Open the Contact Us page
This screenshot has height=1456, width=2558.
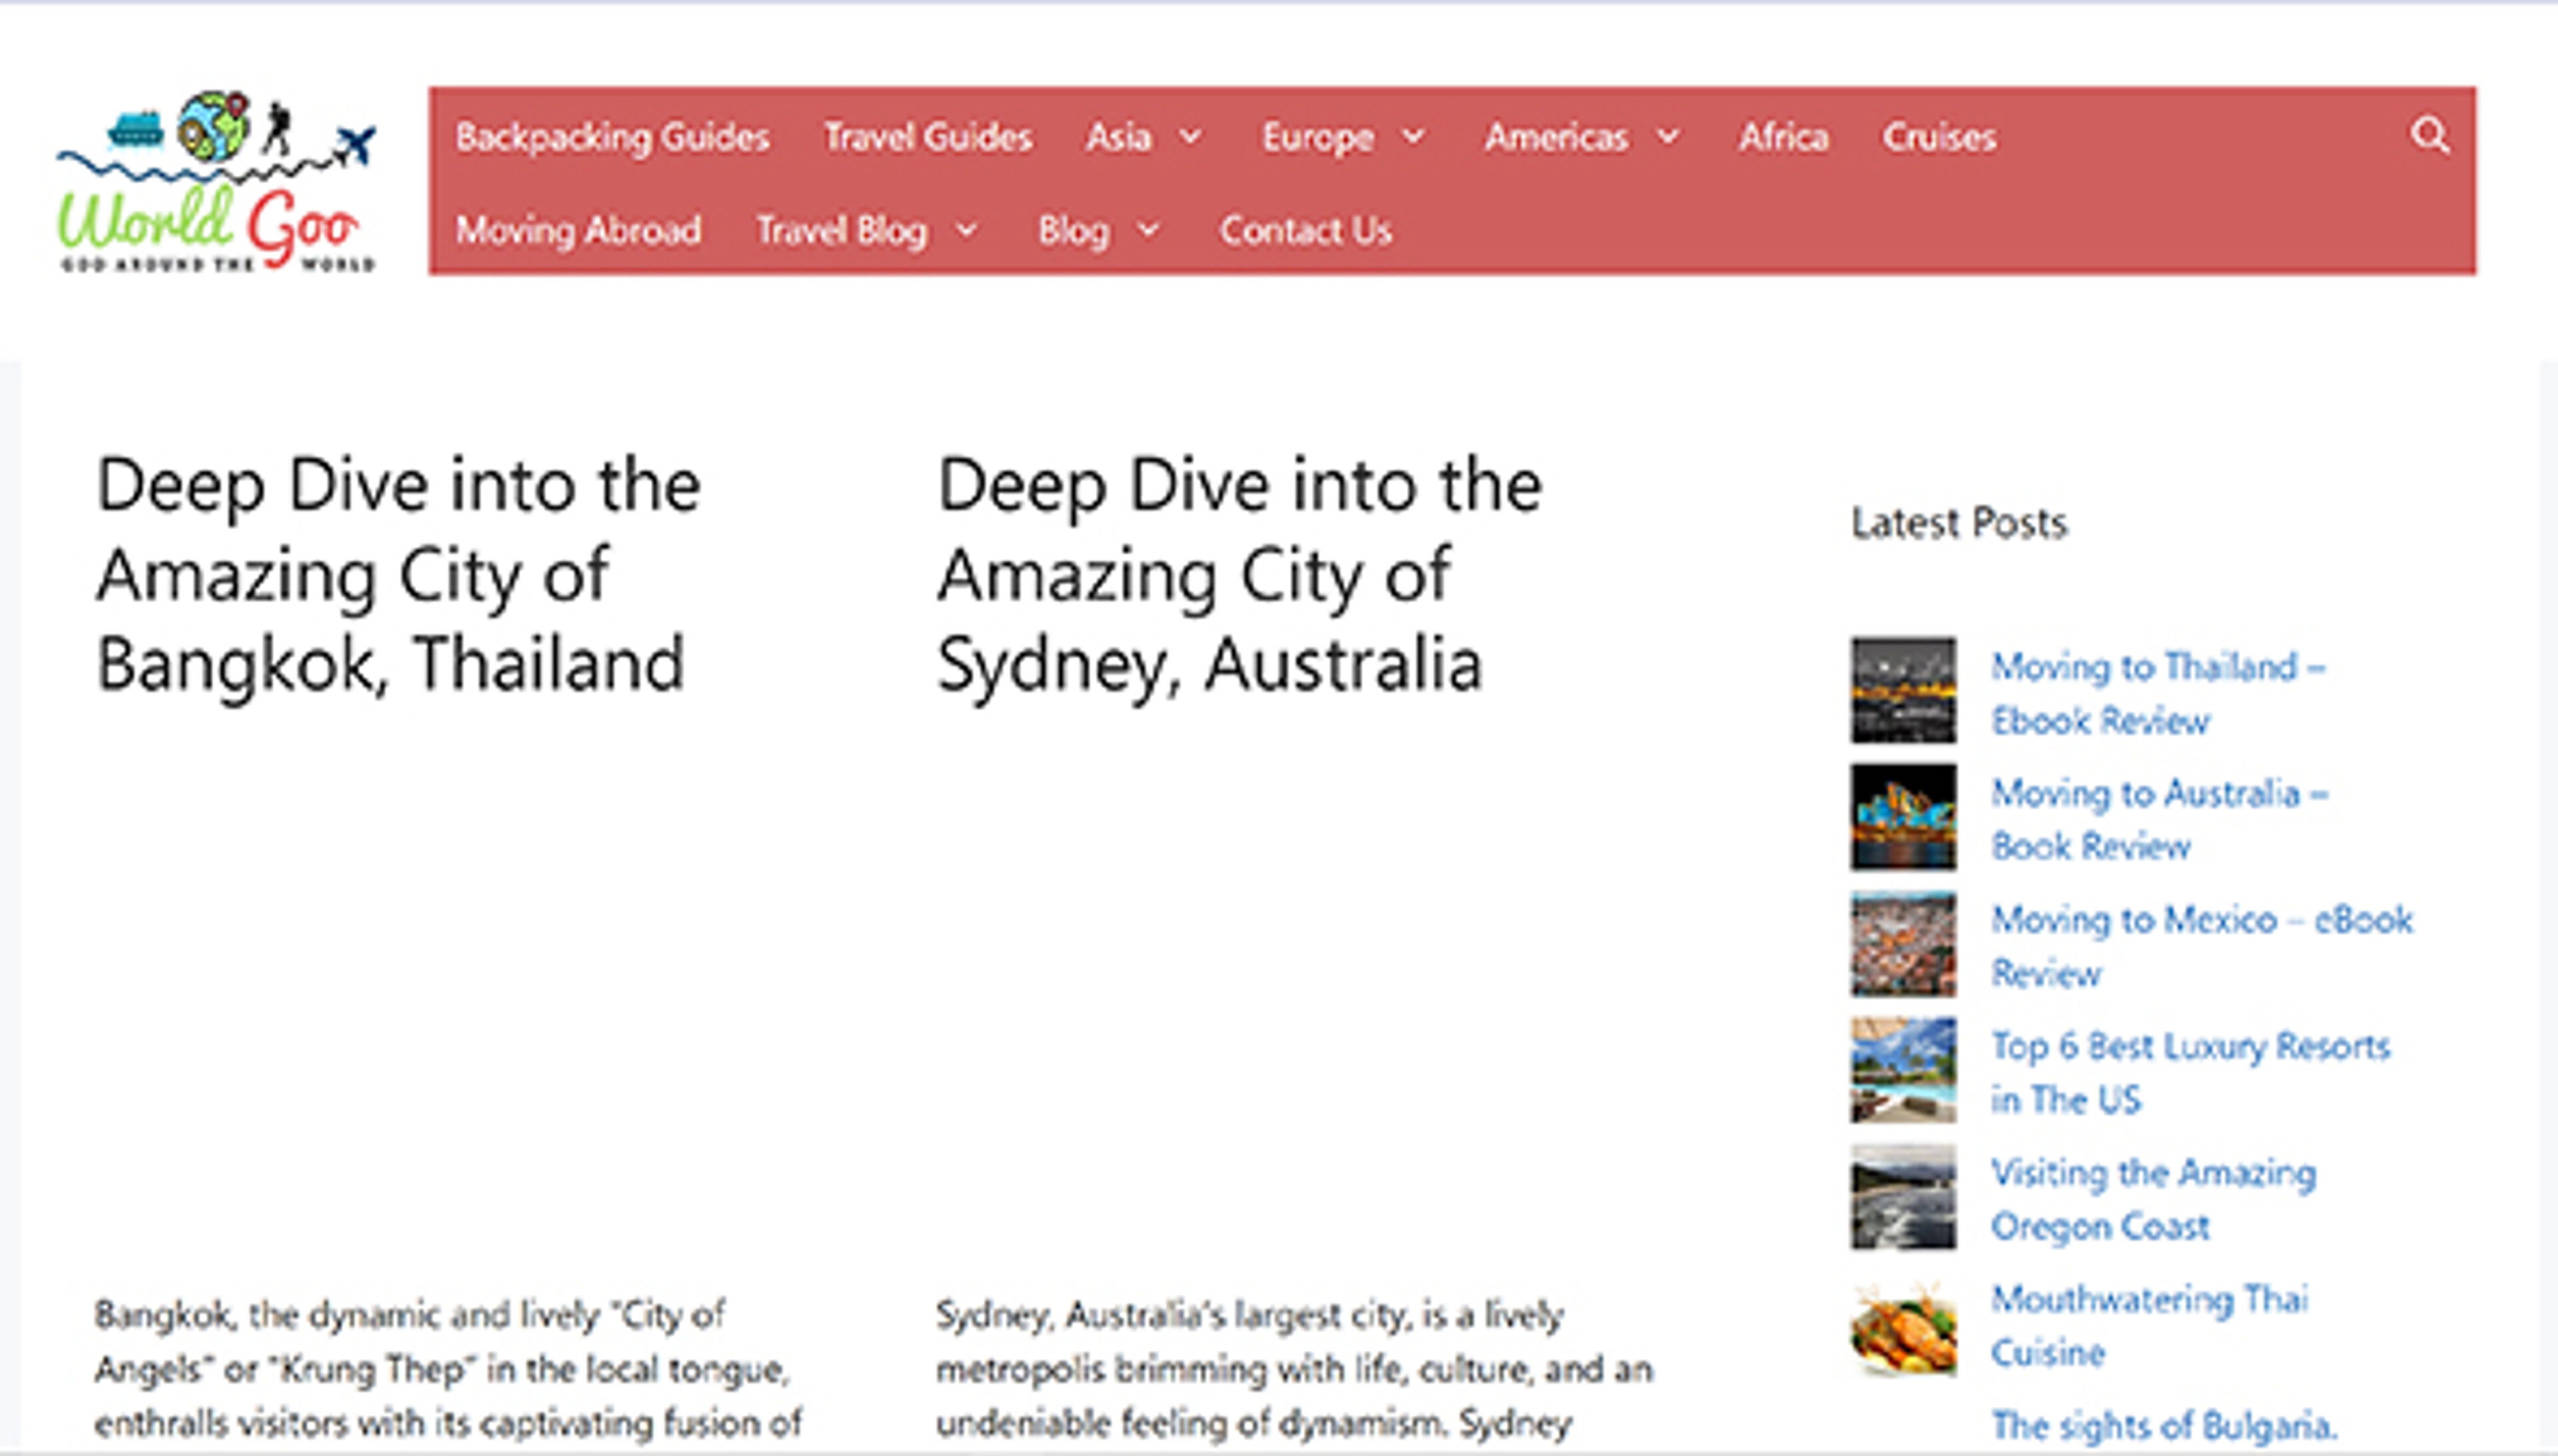click(x=1305, y=231)
